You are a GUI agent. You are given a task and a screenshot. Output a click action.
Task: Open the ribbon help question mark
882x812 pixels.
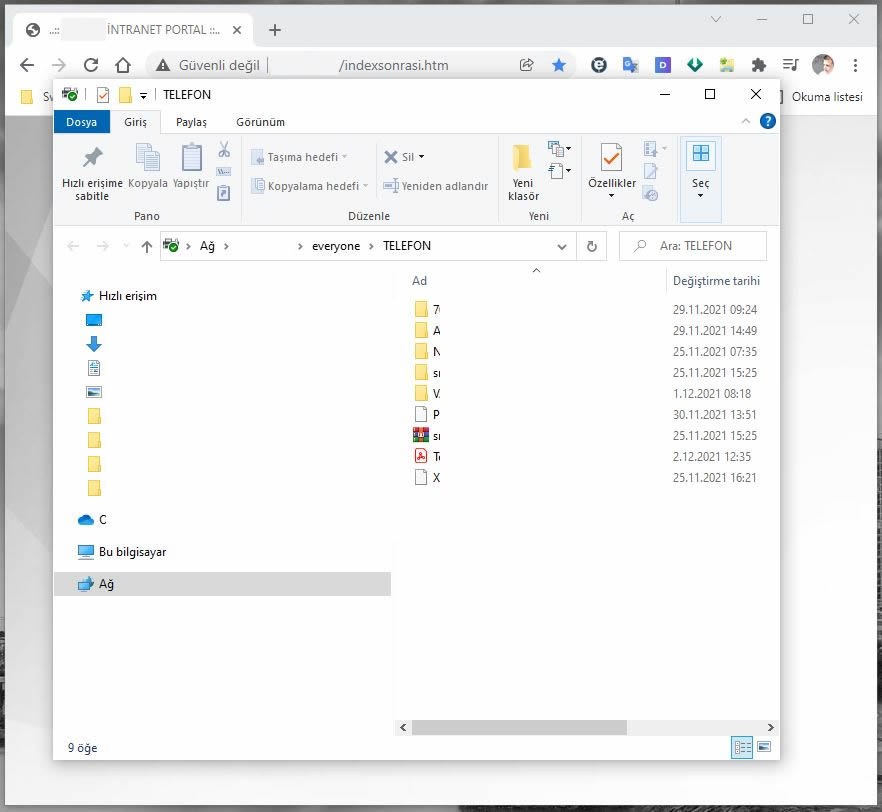point(767,122)
